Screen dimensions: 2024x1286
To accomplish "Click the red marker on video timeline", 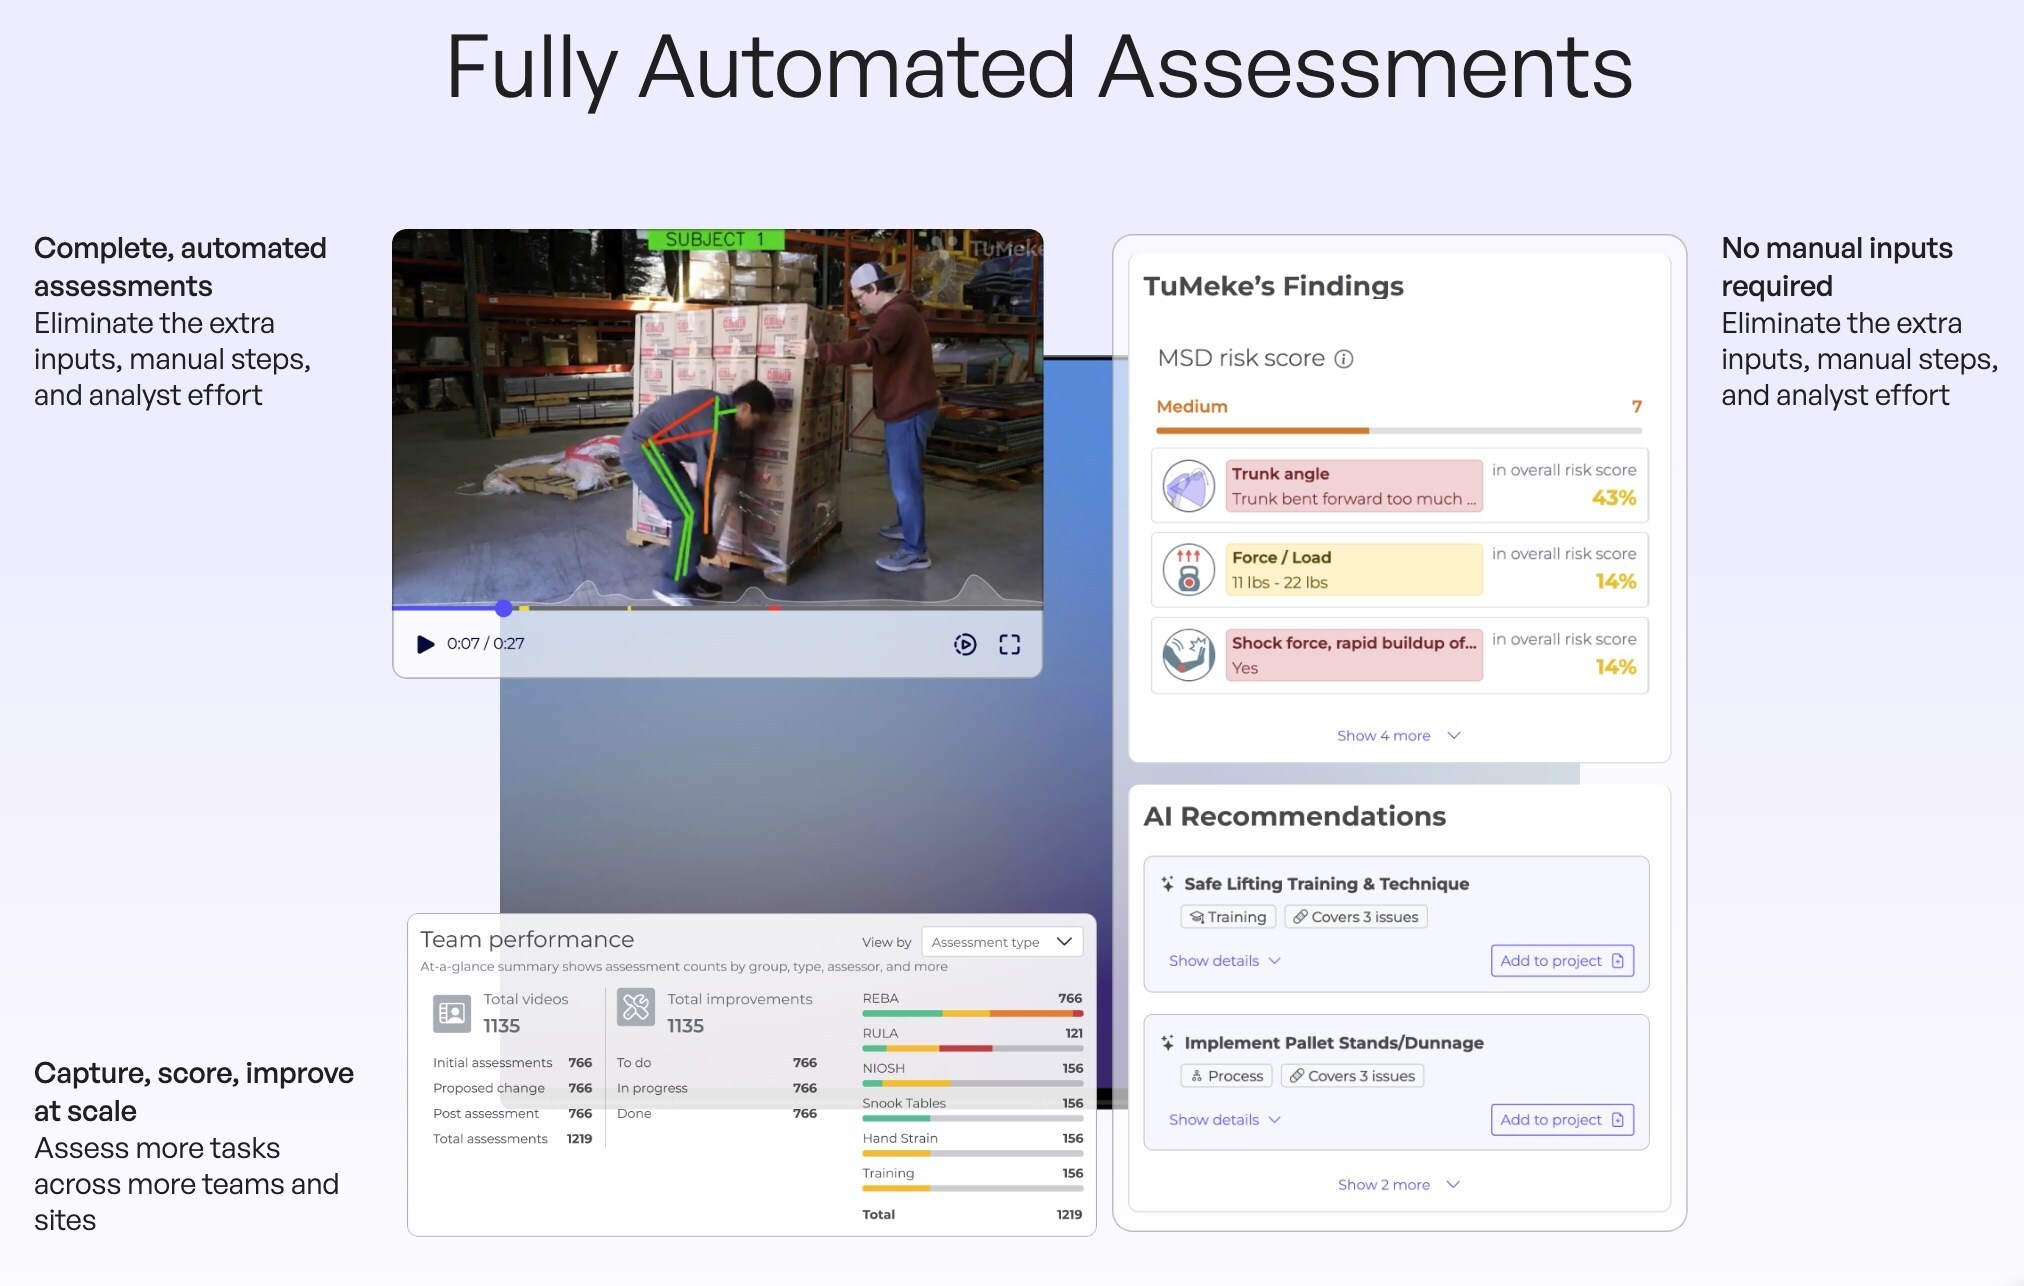I will (x=773, y=608).
